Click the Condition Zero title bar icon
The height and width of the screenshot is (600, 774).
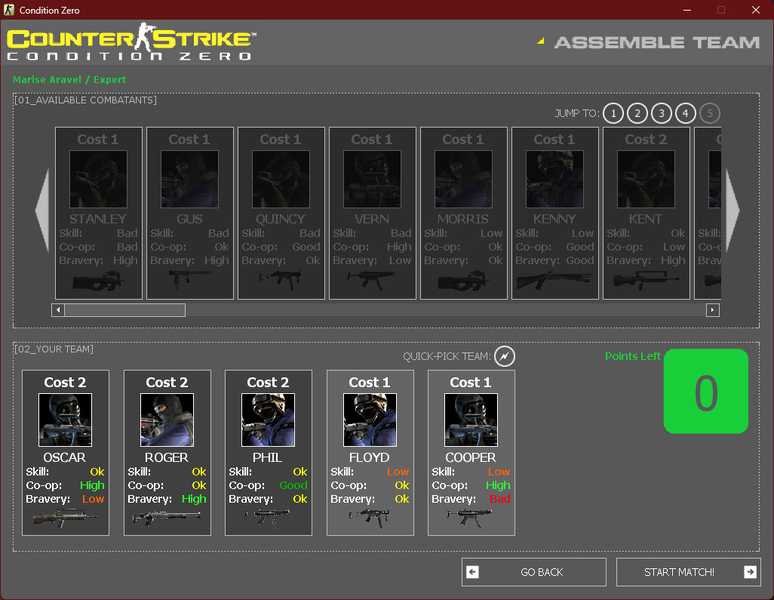9,10
